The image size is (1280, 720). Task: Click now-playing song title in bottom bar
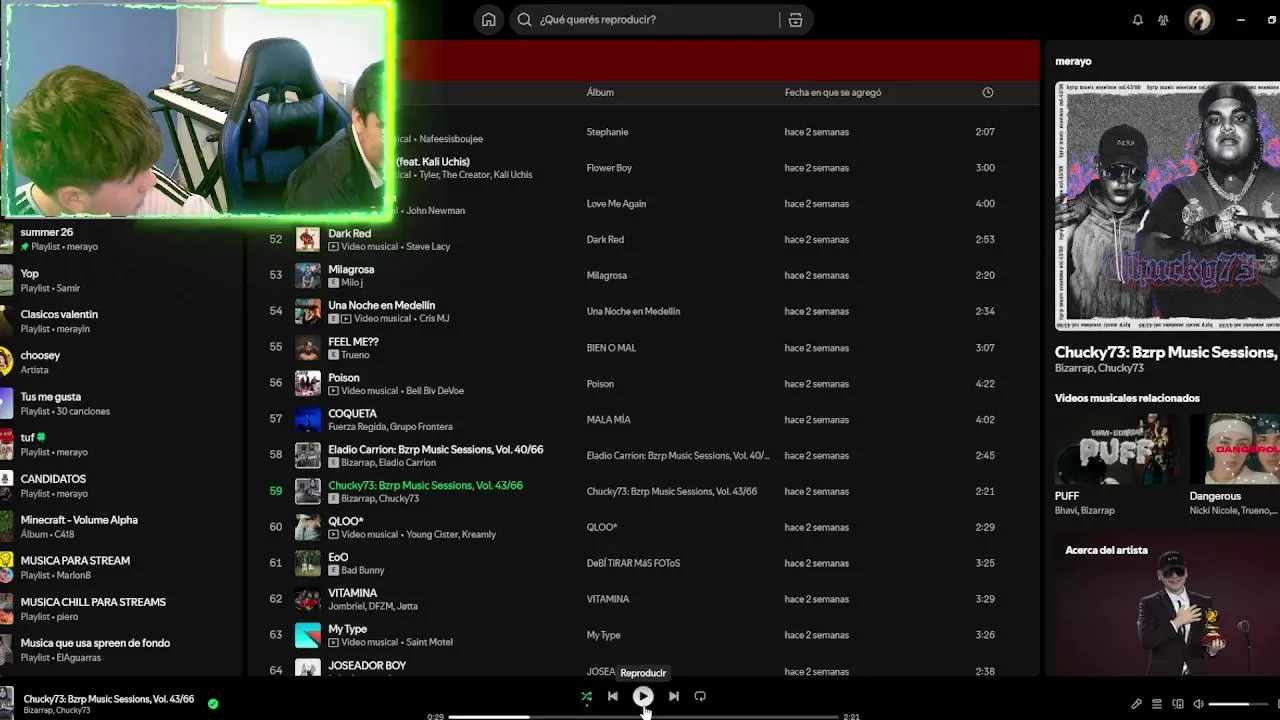(x=109, y=699)
